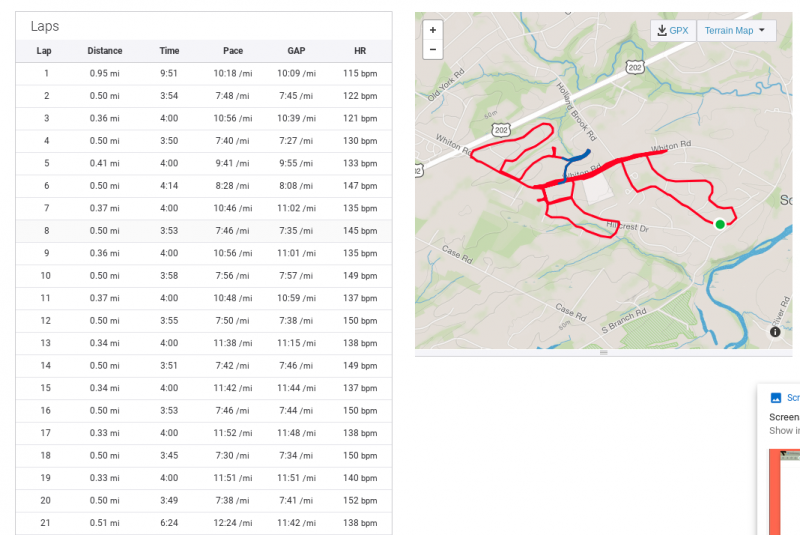Click the blue route segment on map
800x535 pixels.
pos(576,157)
